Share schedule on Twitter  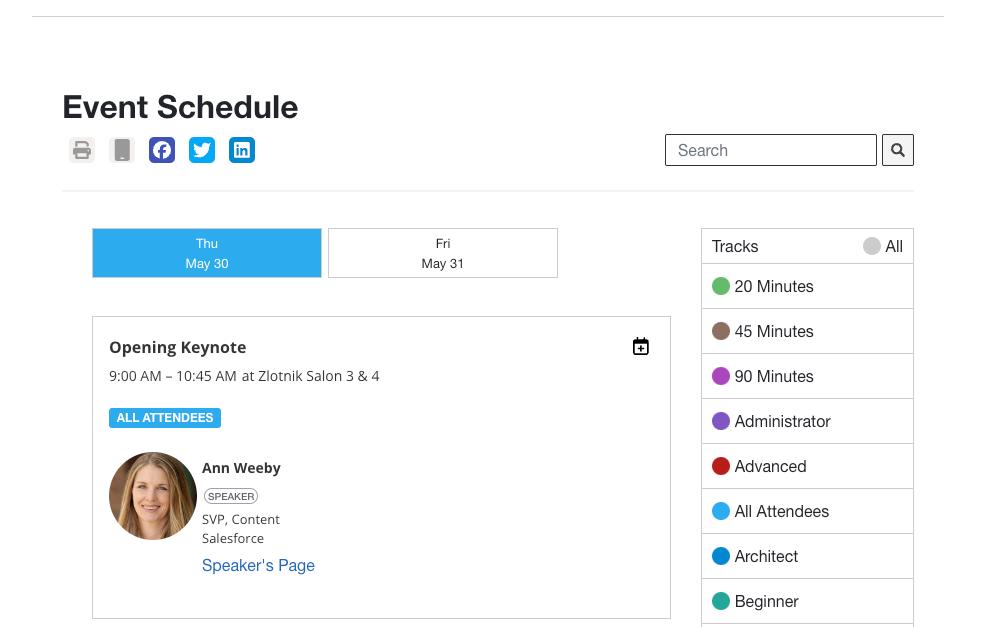point(202,150)
